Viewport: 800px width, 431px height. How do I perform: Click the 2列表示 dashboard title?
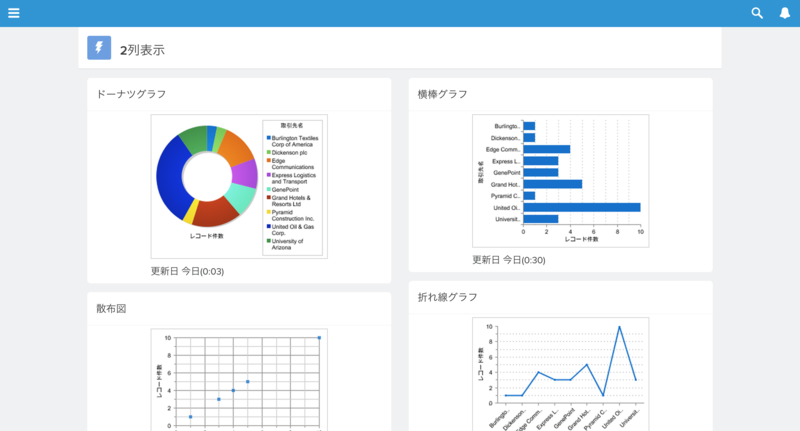pos(142,50)
